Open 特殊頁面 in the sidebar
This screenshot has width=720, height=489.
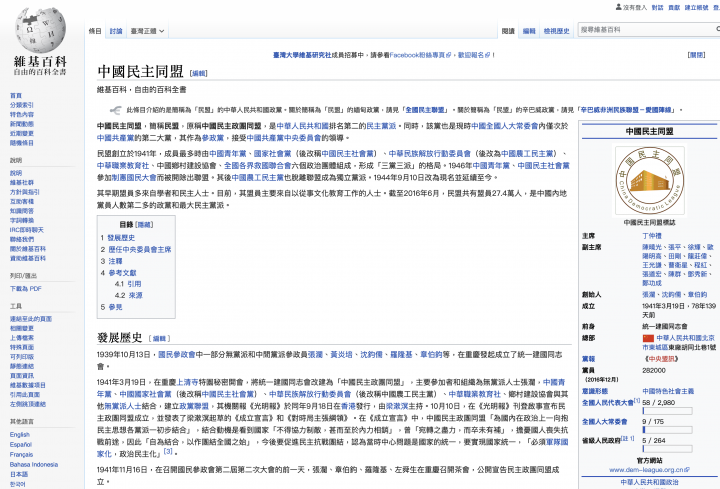point(22,348)
